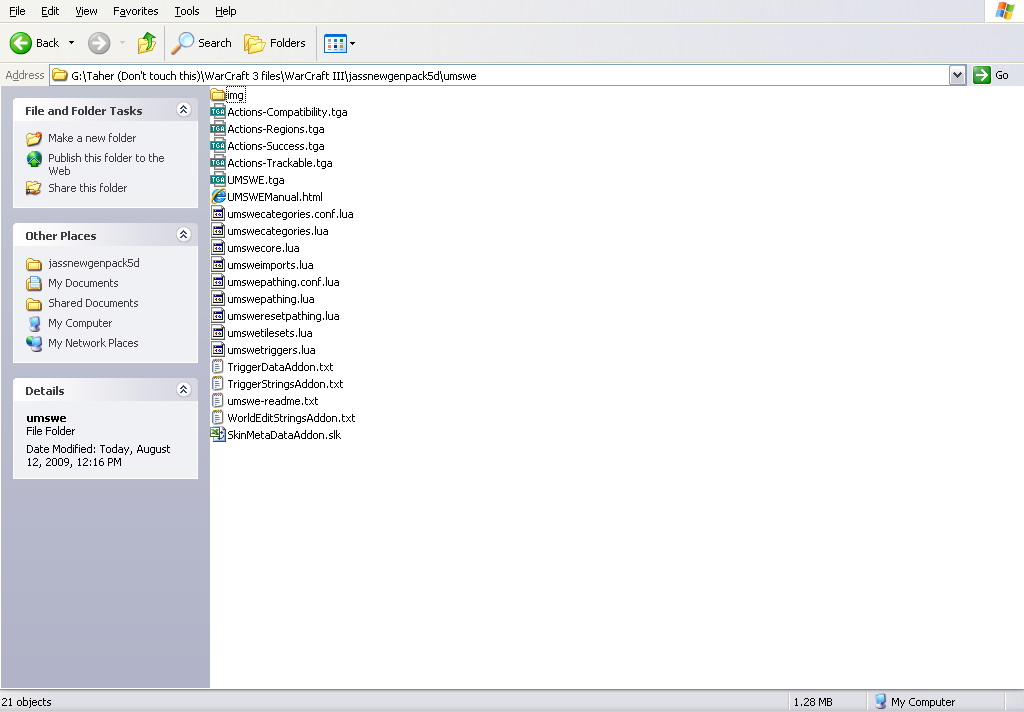Click inside the Address path field

(500, 76)
